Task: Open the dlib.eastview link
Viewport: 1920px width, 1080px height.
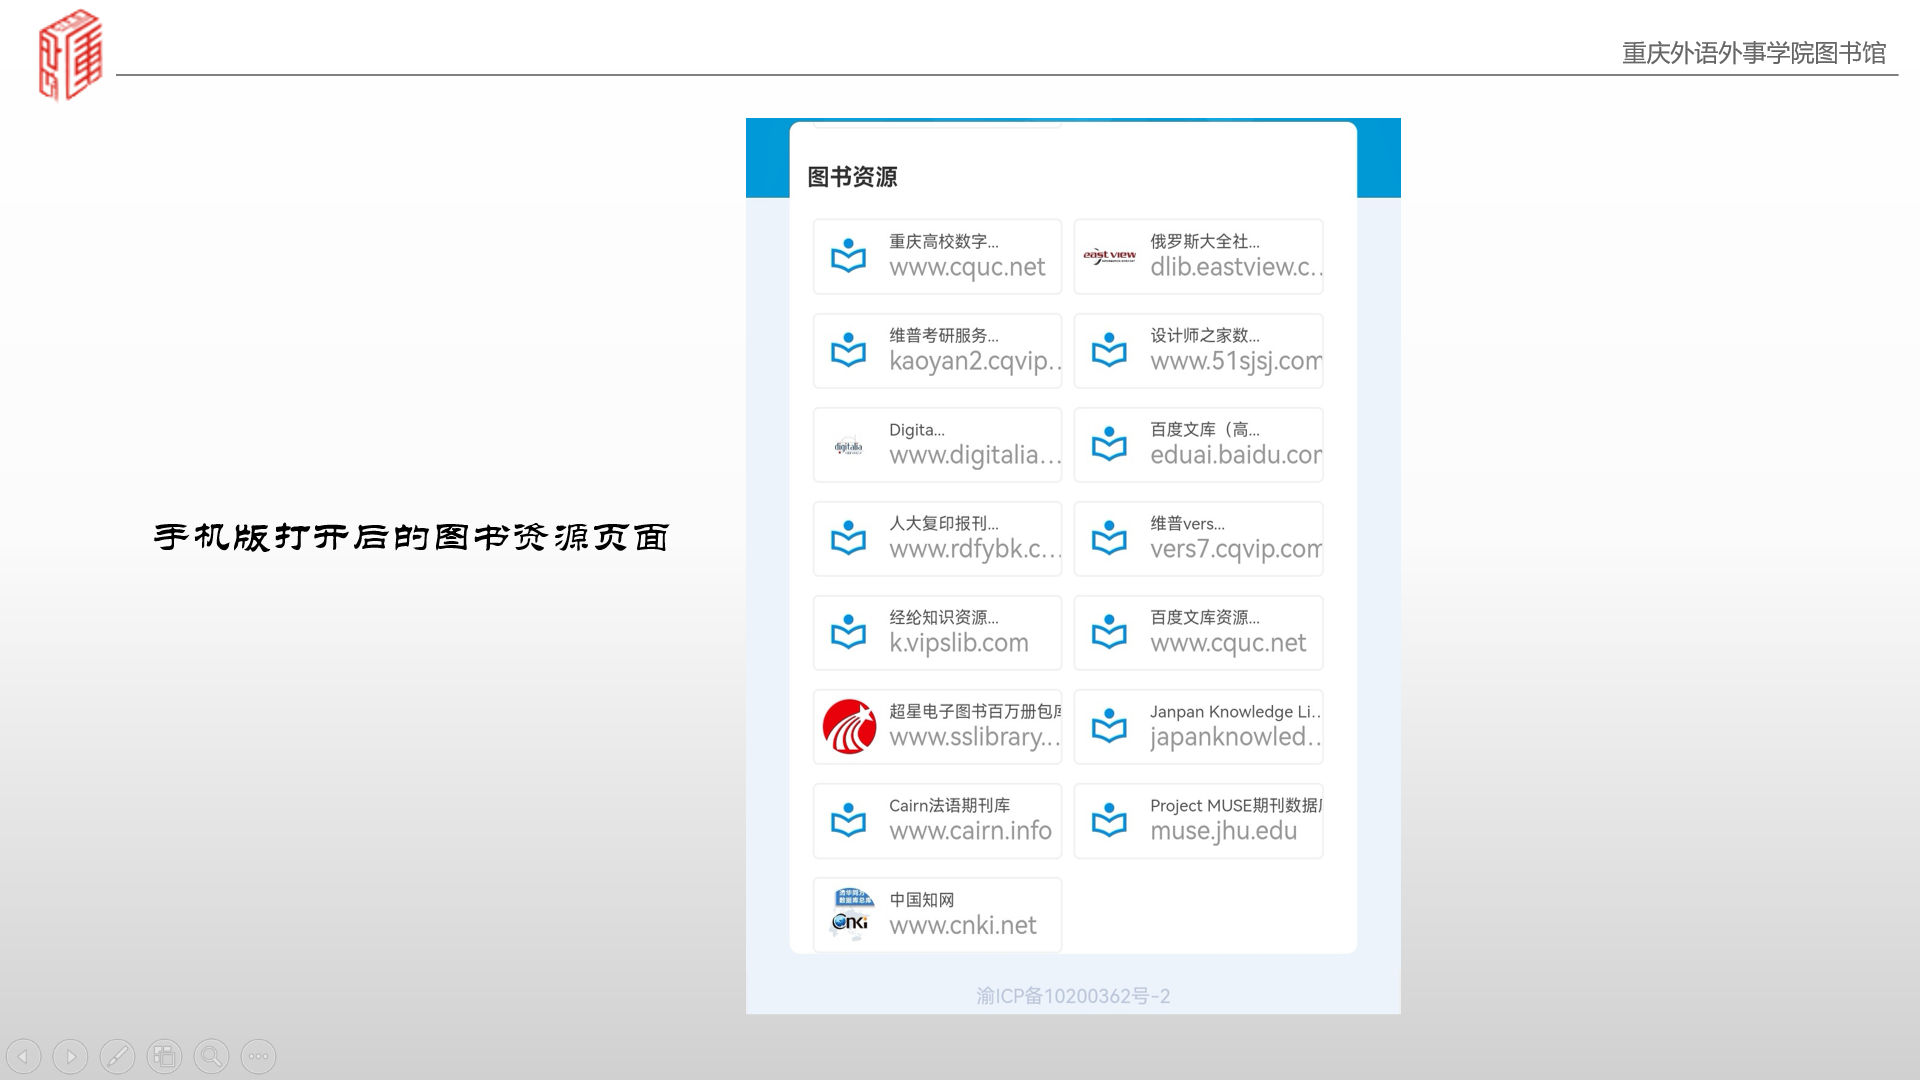Action: 1236,267
